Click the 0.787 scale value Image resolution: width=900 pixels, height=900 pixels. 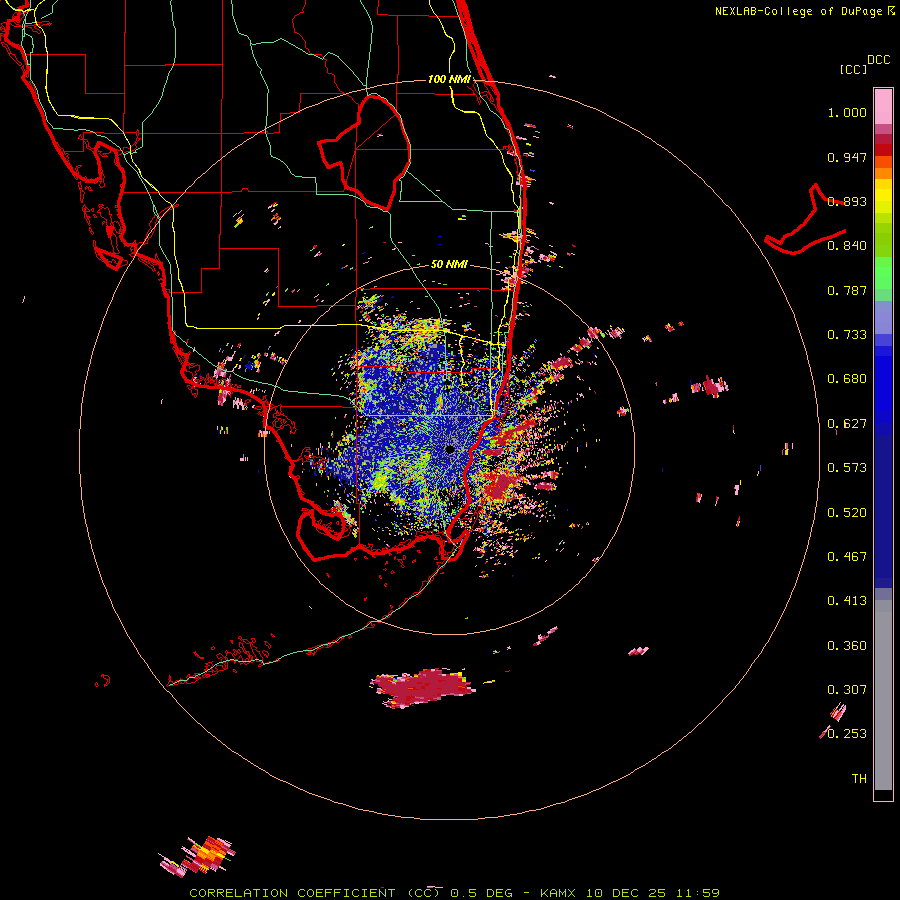847,290
